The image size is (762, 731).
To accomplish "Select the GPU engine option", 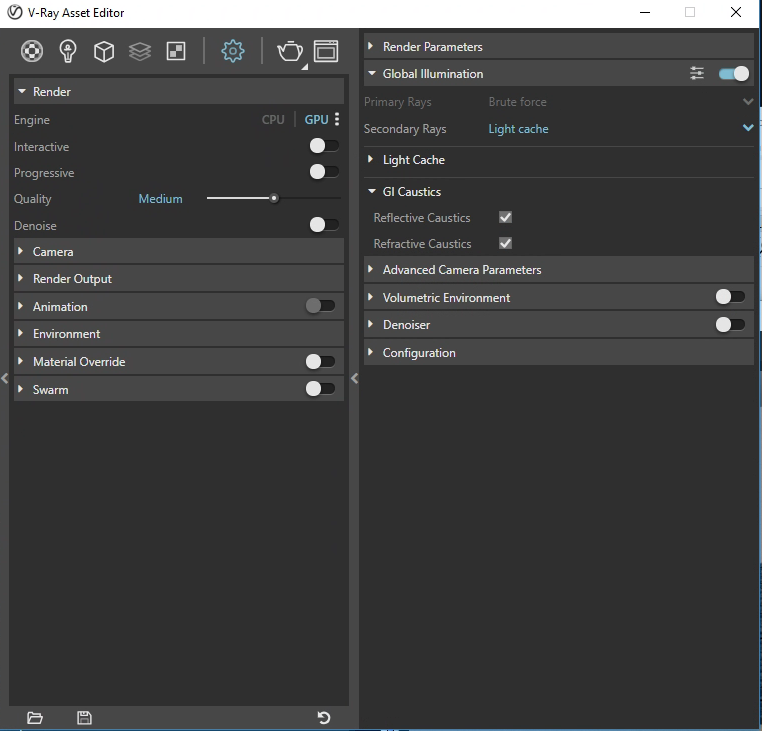I will 316,120.
